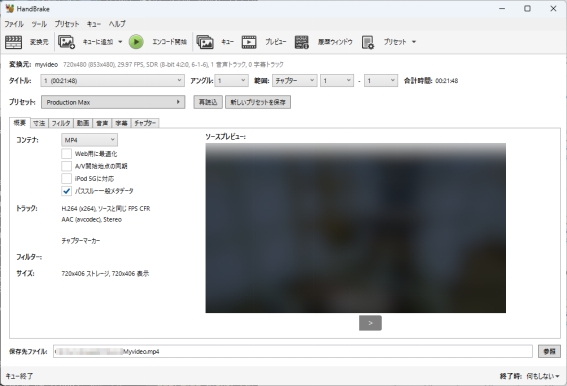This screenshot has height=386, width=567.
Task: Start encoding via エンコード開始 label
Action: 169,42
